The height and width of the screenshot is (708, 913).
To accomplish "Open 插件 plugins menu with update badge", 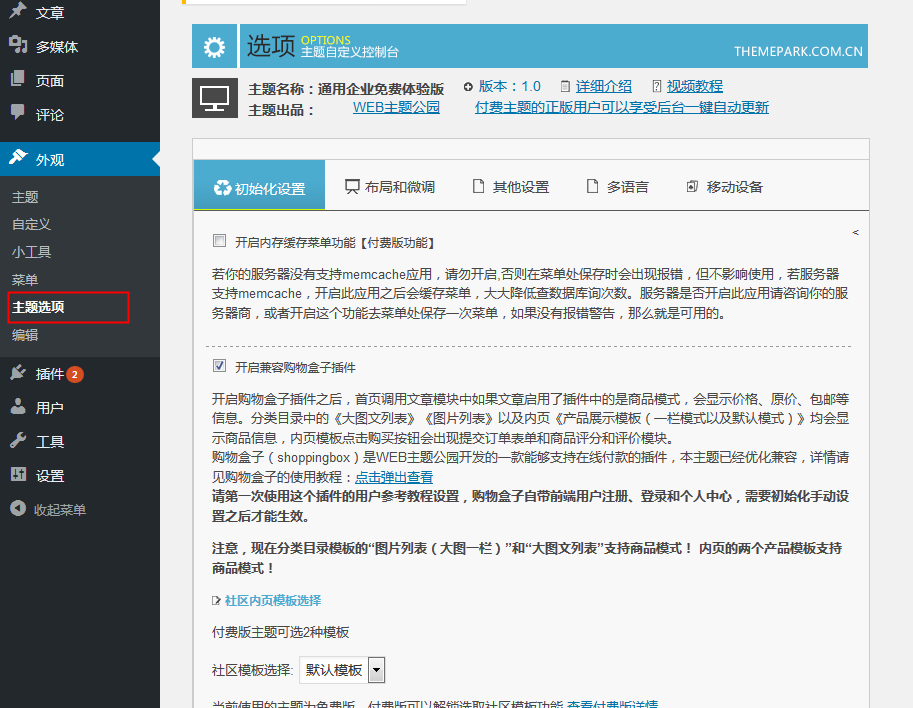I will click(x=50, y=374).
